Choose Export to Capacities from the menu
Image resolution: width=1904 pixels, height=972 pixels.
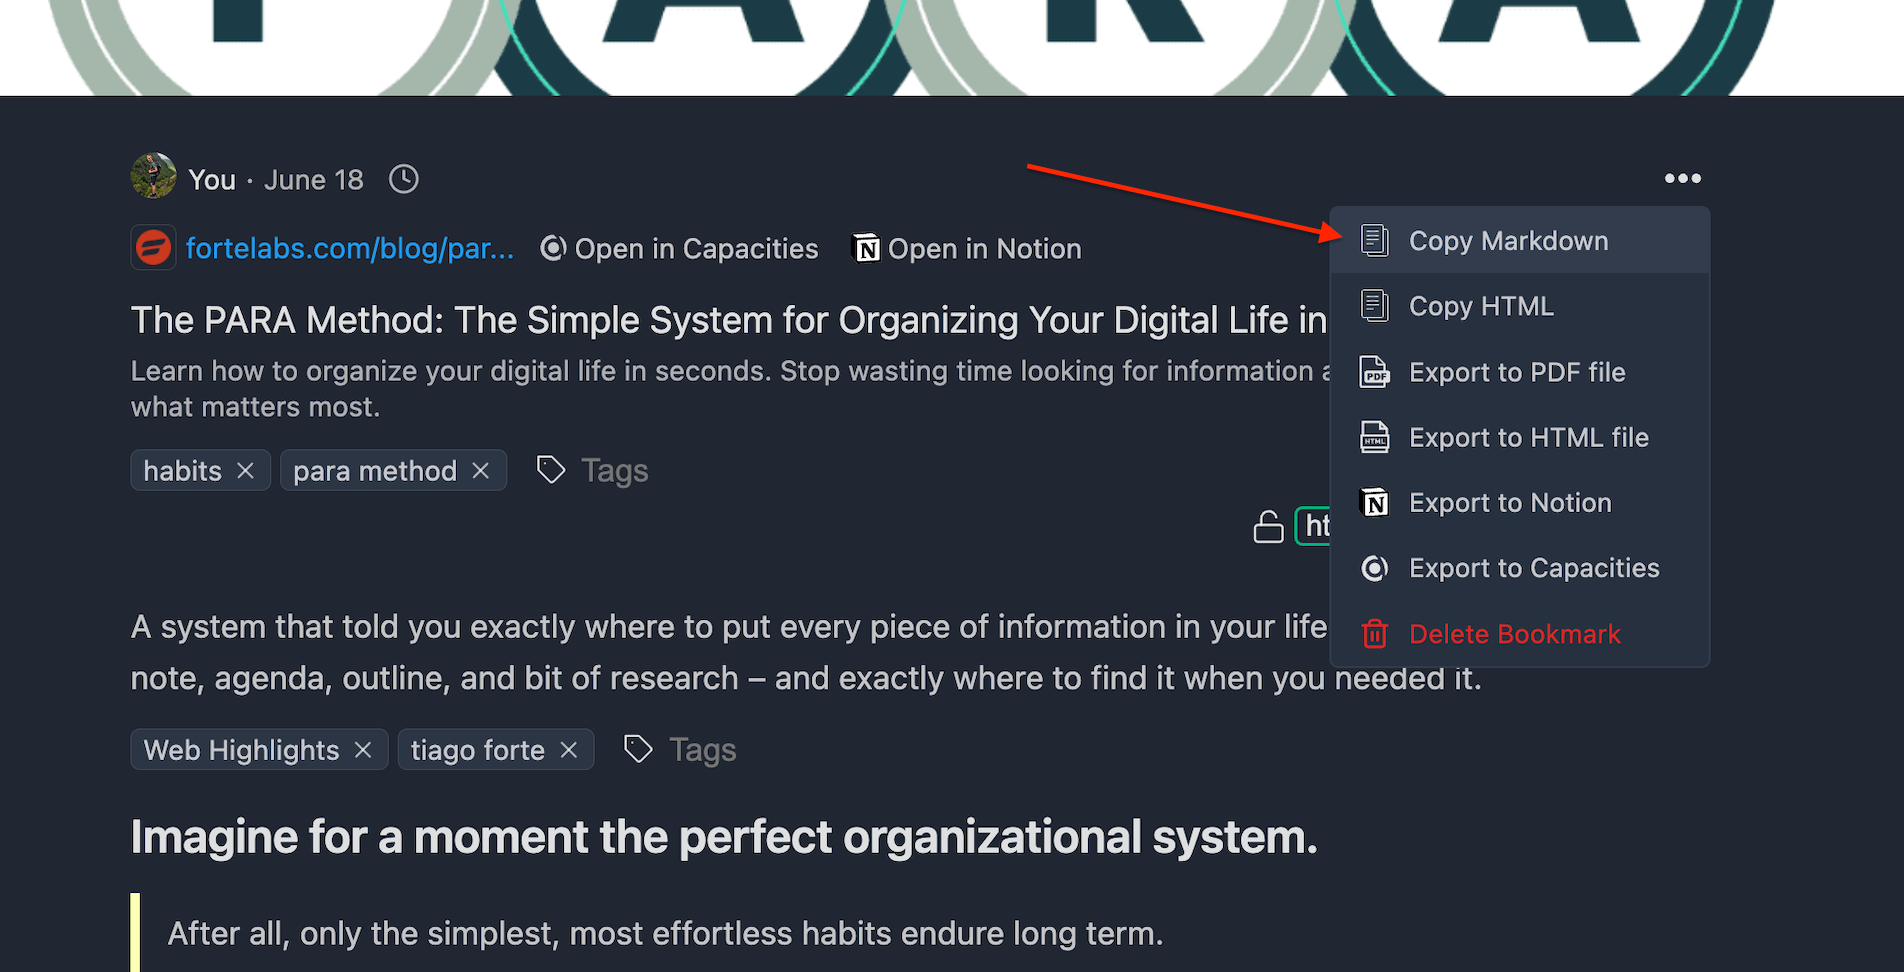[1534, 568]
